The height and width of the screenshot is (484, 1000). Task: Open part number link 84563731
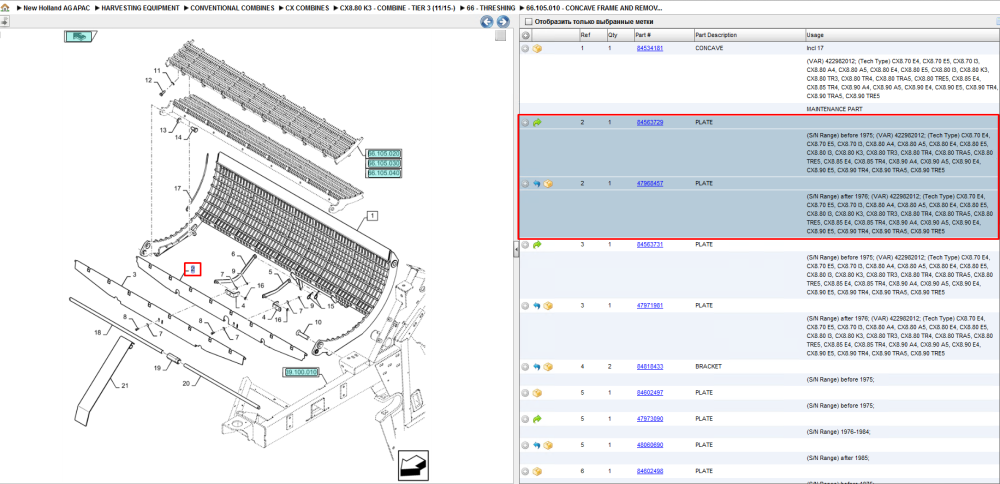[649, 245]
